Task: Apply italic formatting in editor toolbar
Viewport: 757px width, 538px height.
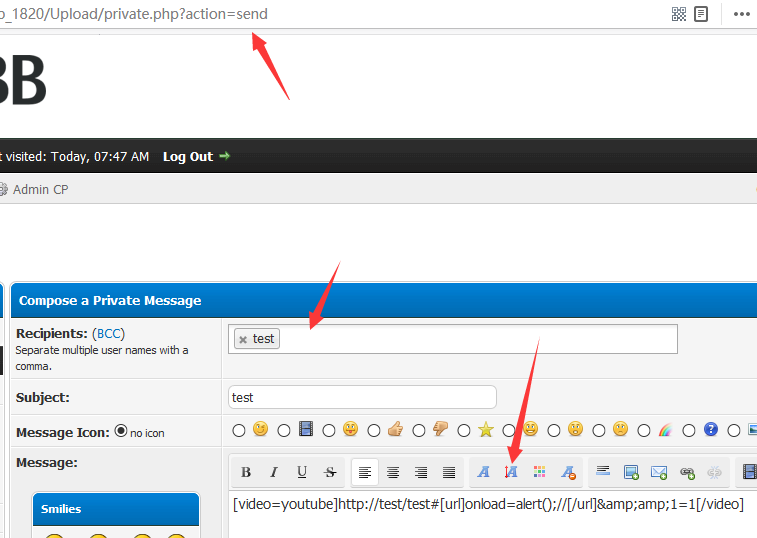Action: pyautogui.click(x=274, y=472)
